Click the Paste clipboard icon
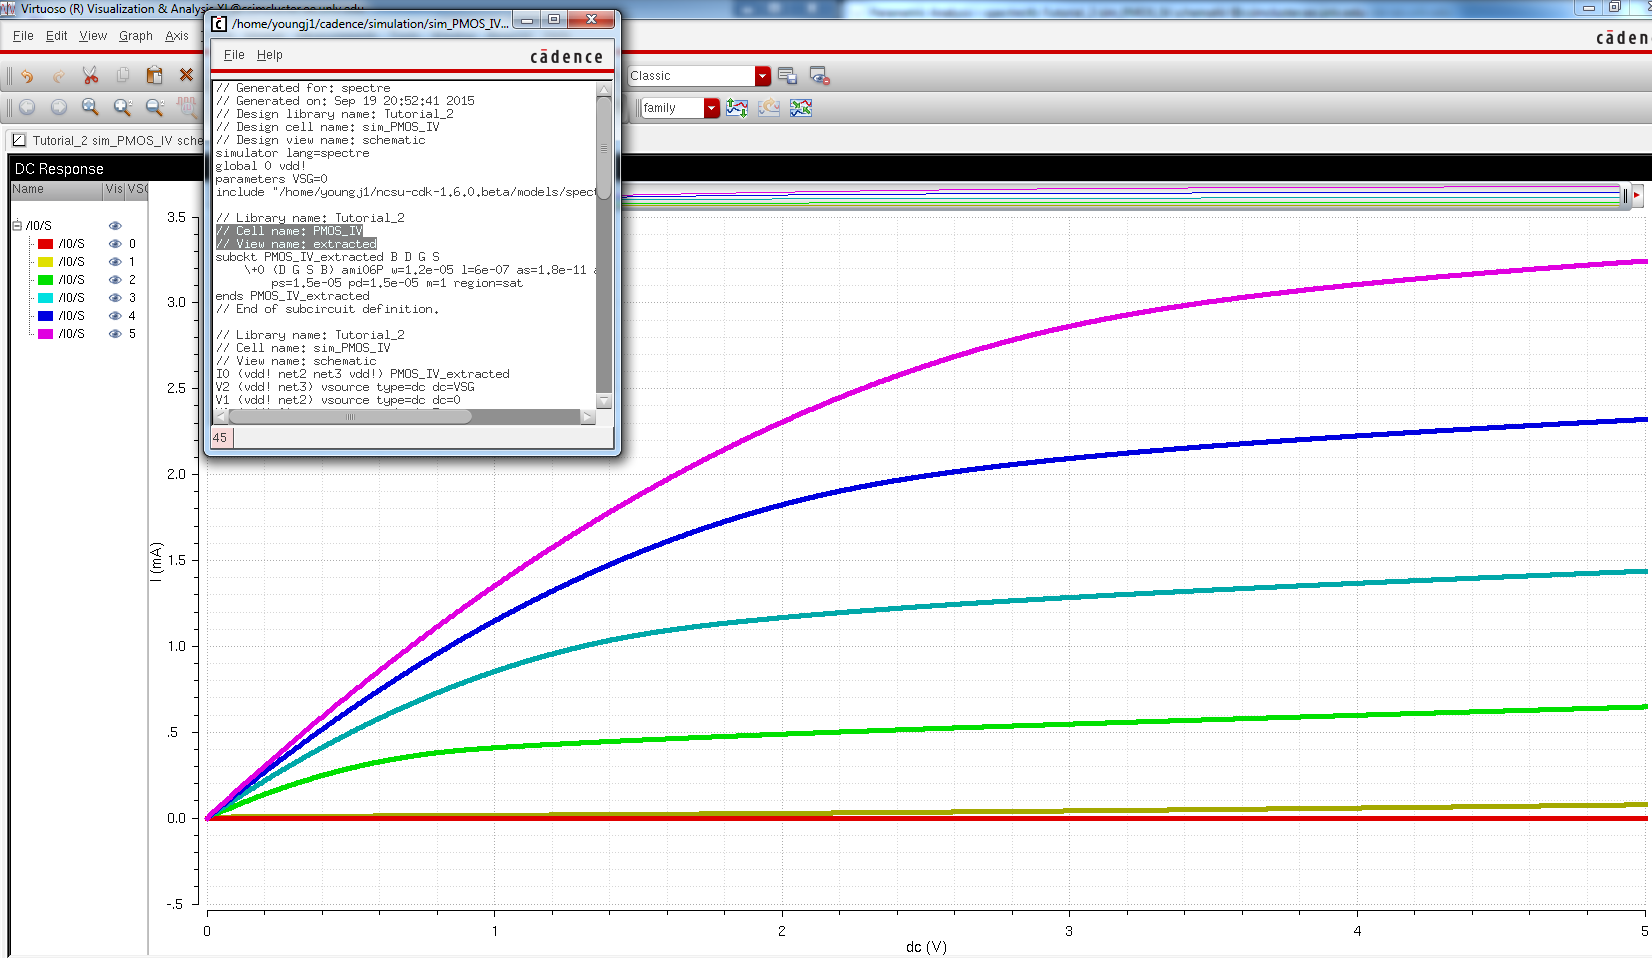 coord(153,76)
